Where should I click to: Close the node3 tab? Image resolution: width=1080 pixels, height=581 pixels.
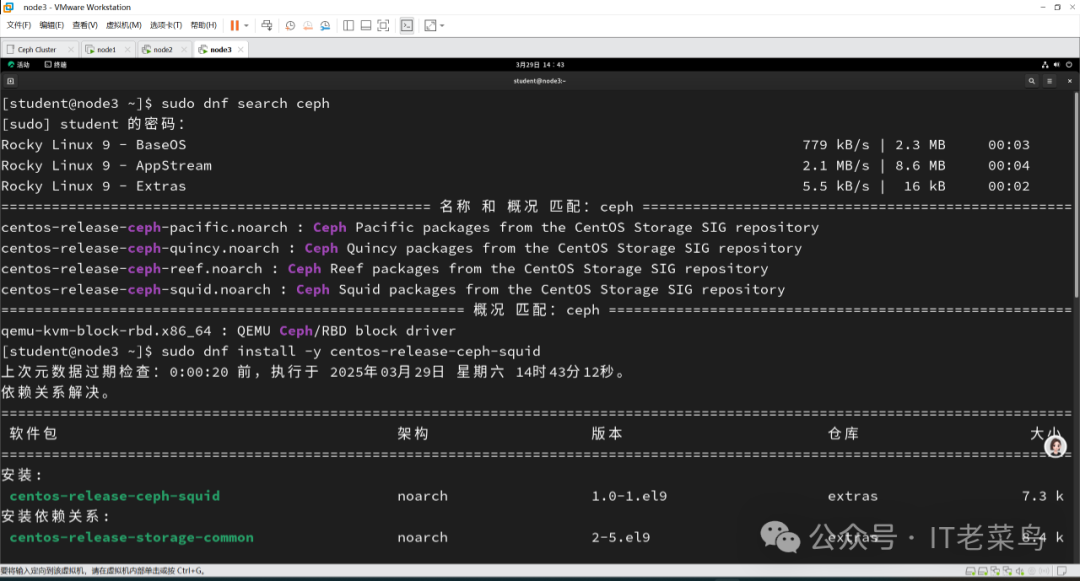(240, 50)
